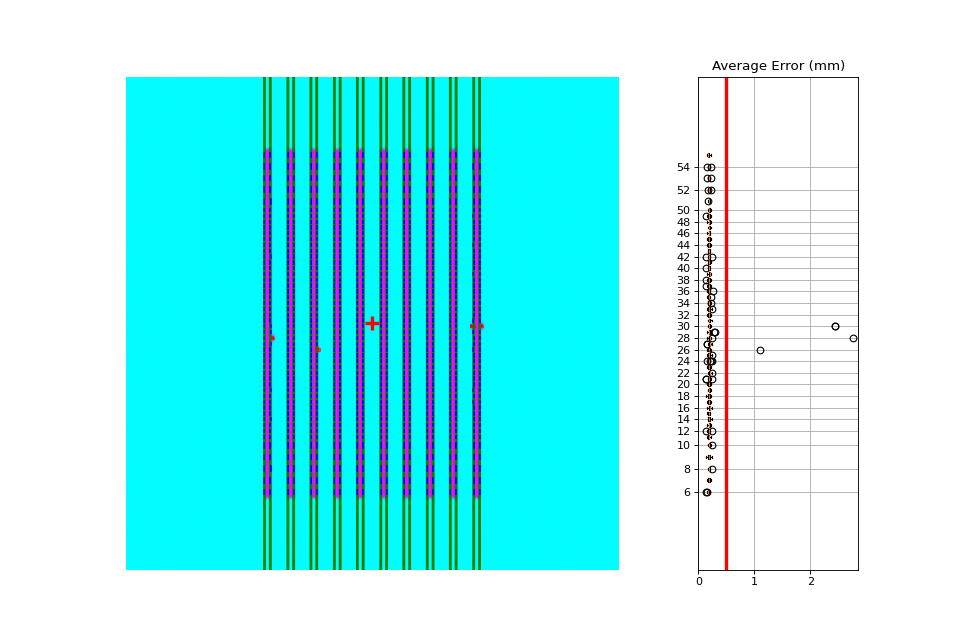Select the far-right outlier circle at leaf 28
960x640 pixels.
click(x=853, y=338)
